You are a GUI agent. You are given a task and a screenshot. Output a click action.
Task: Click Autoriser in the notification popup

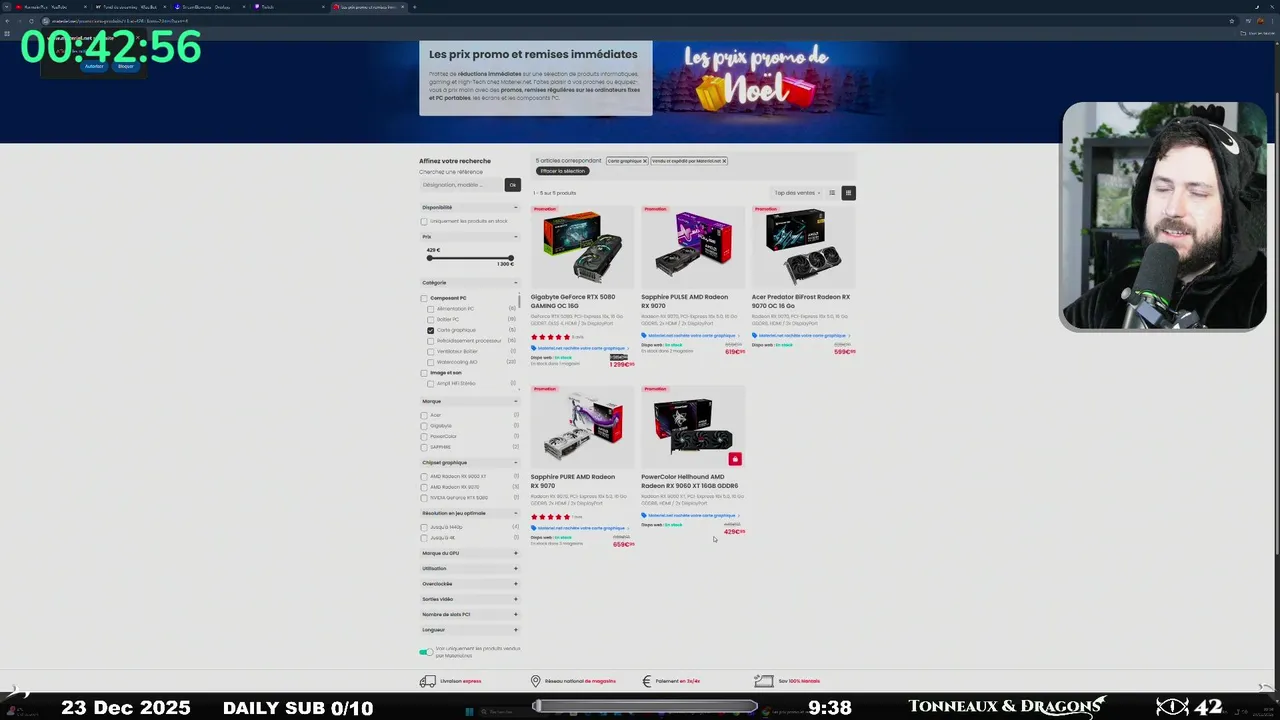(x=94, y=66)
